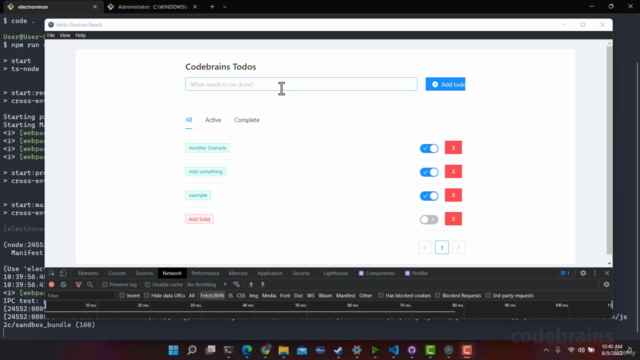Select Fetch/XHR request type filter
This screenshot has width=640, height=360.
pyautogui.click(x=212, y=295)
